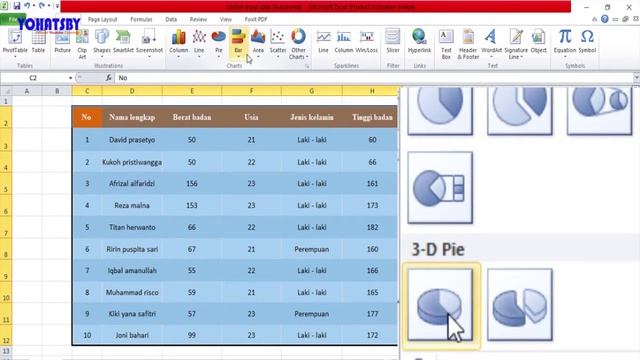Open the Pie chart dropdown

click(219, 43)
